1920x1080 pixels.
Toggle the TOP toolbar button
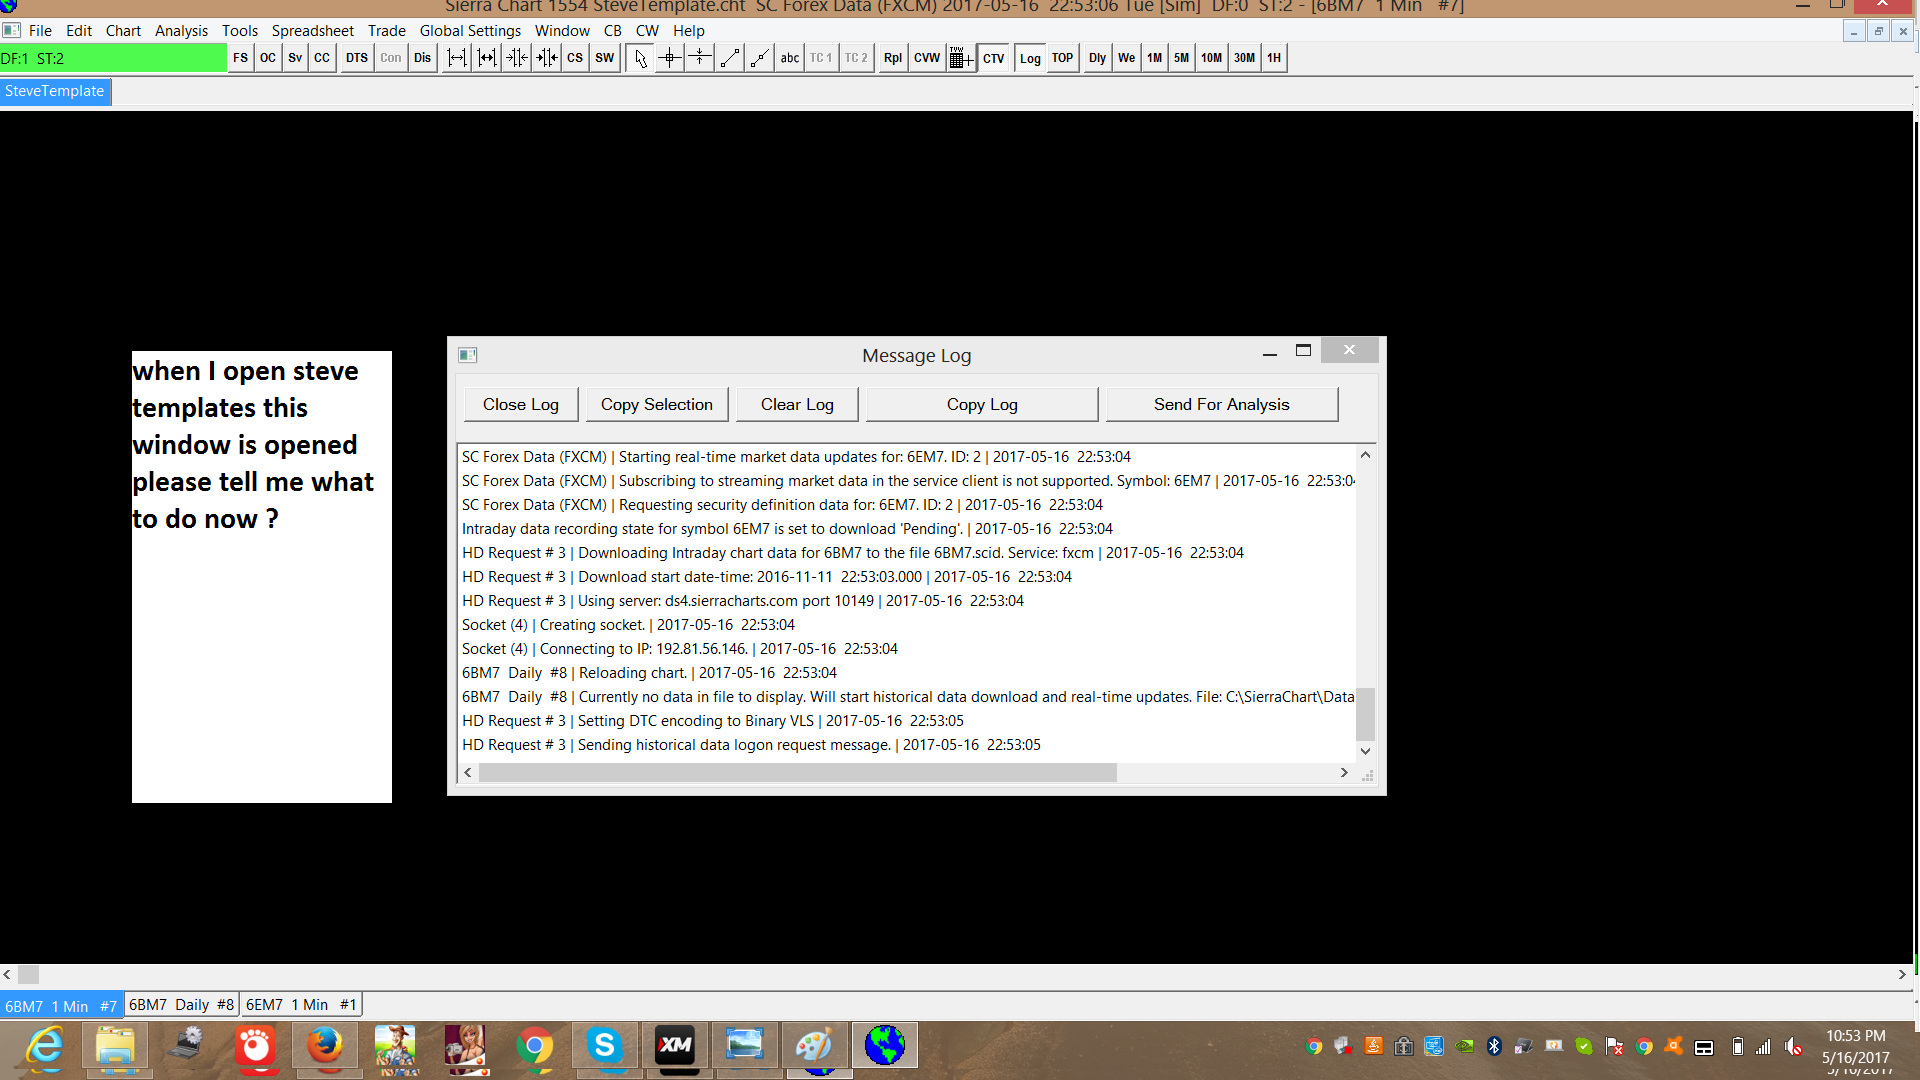pos(1062,58)
